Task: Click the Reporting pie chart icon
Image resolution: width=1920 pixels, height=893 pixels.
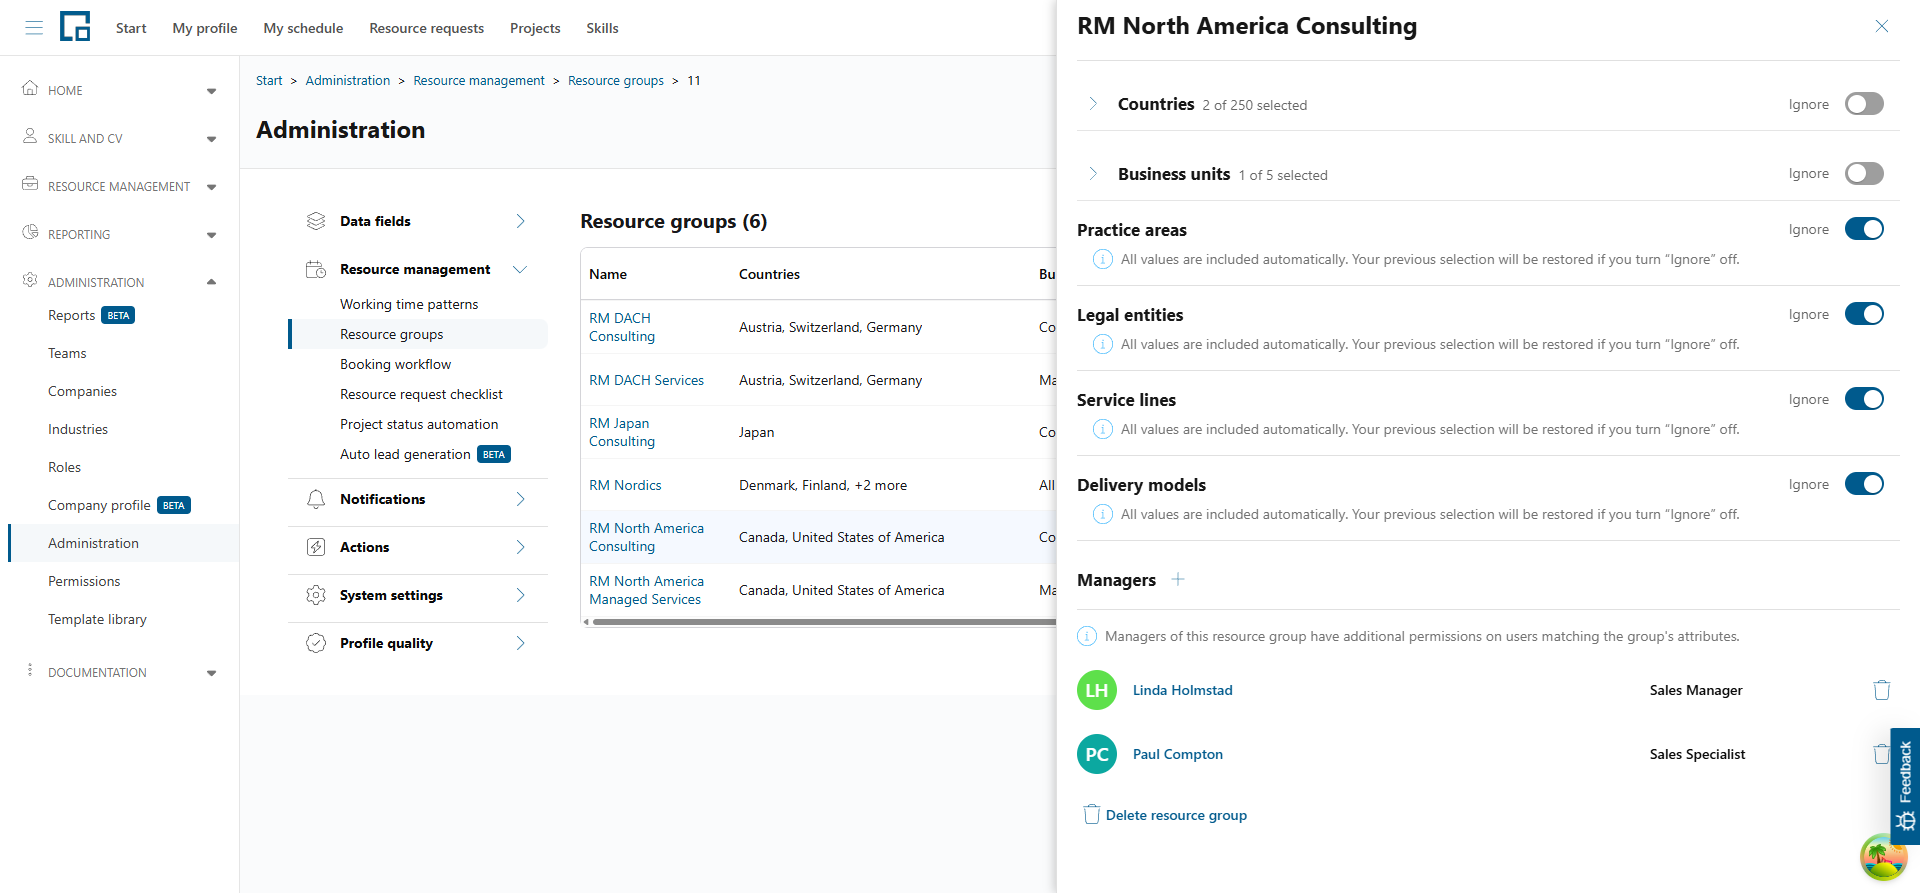Action: (30, 232)
